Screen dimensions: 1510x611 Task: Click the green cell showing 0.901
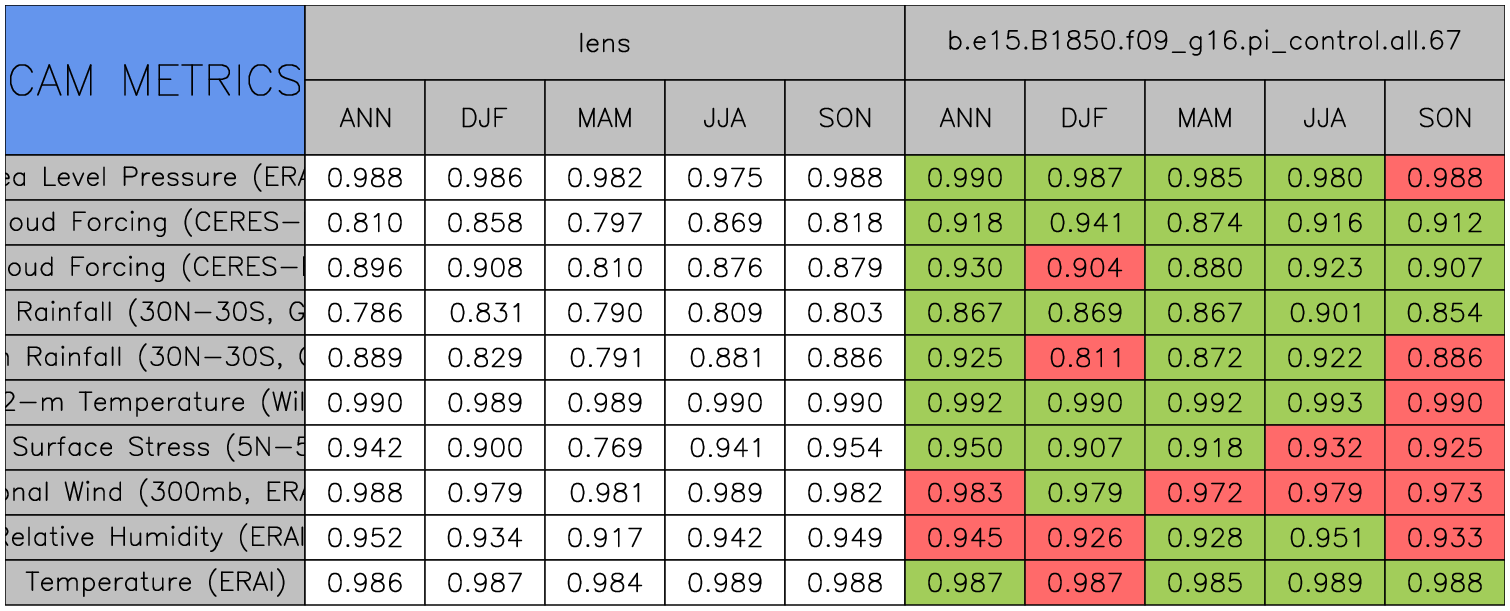1324,313
